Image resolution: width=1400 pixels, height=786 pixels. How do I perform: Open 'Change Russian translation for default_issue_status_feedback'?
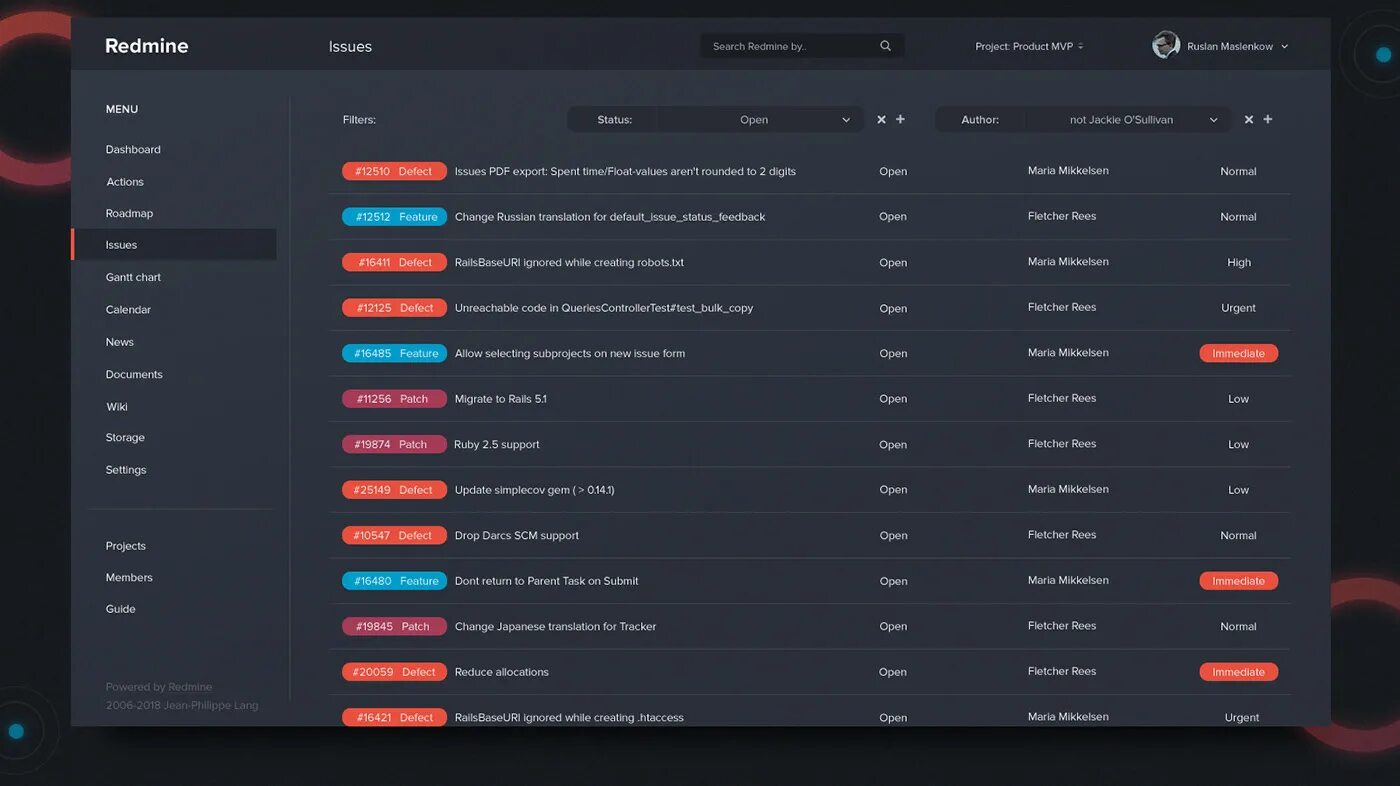click(x=610, y=217)
